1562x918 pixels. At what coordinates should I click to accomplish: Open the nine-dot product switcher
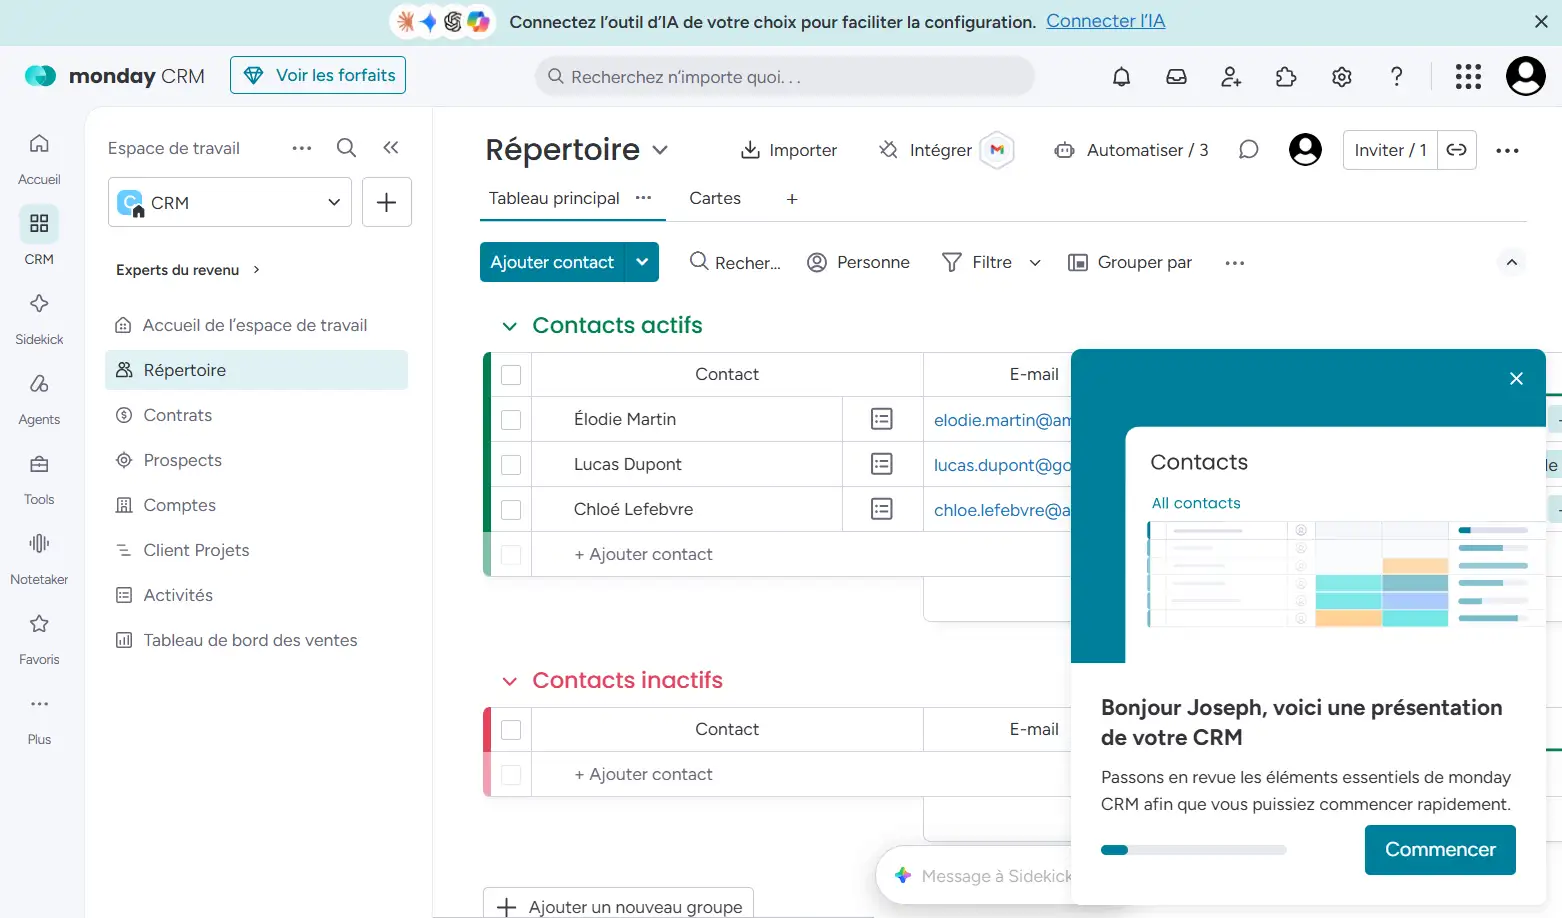(x=1468, y=77)
